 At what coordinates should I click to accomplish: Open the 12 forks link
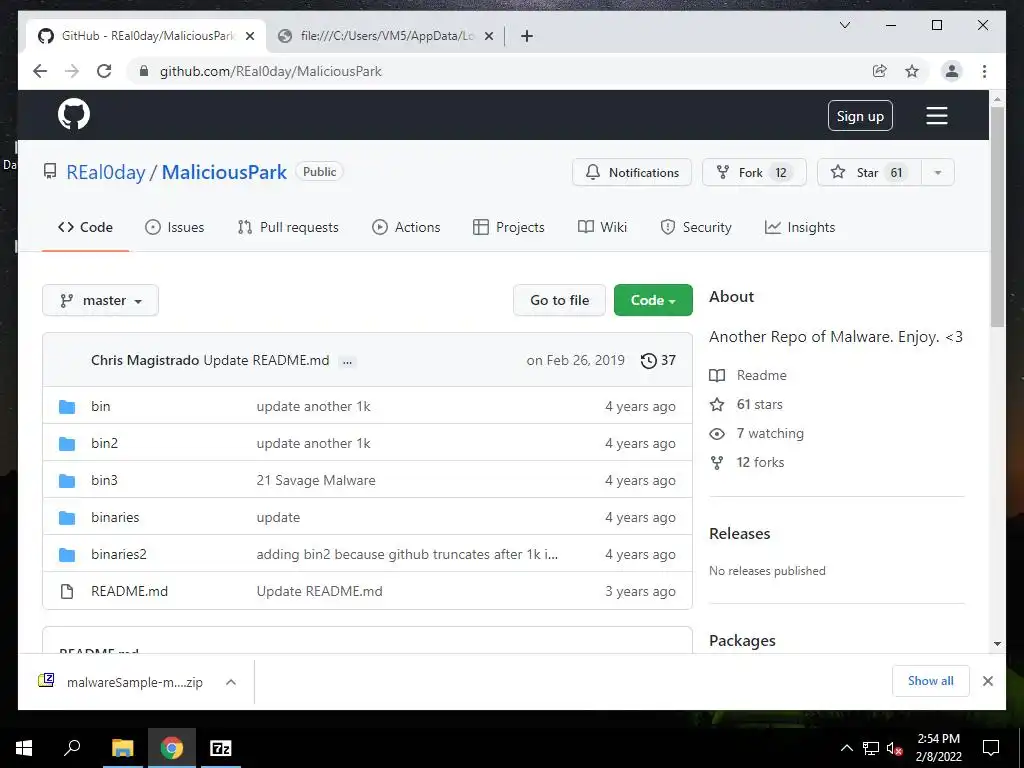pyautogui.click(x=760, y=462)
